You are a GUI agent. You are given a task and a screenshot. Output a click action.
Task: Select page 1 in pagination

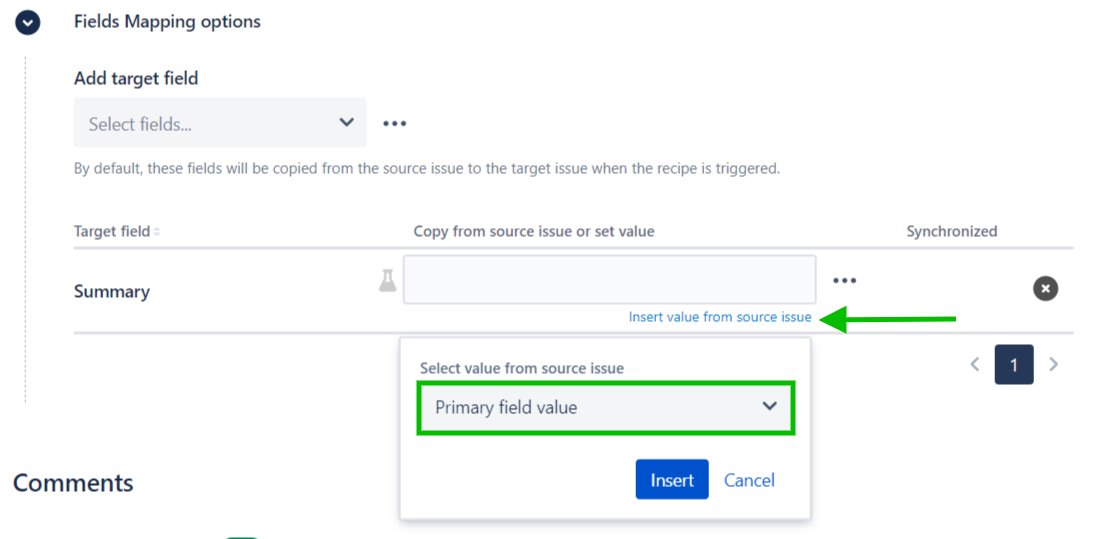click(1013, 365)
